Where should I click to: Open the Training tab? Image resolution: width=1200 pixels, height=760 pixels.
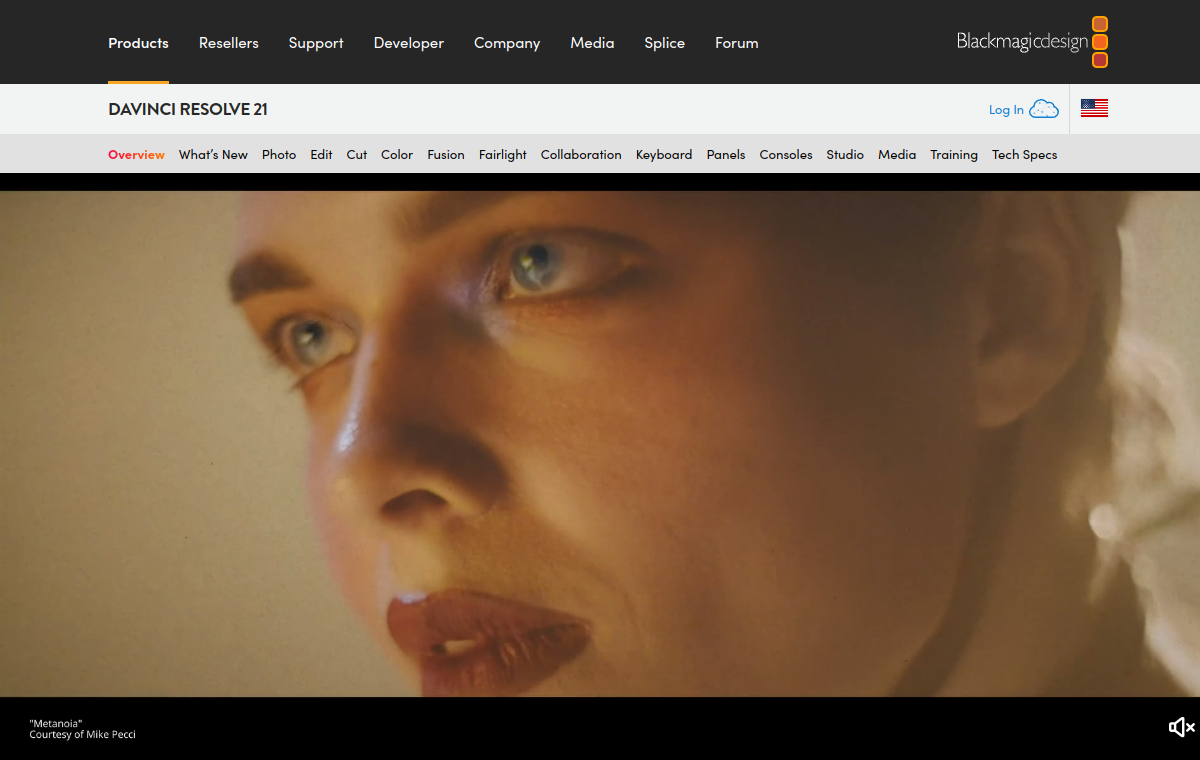pos(954,154)
